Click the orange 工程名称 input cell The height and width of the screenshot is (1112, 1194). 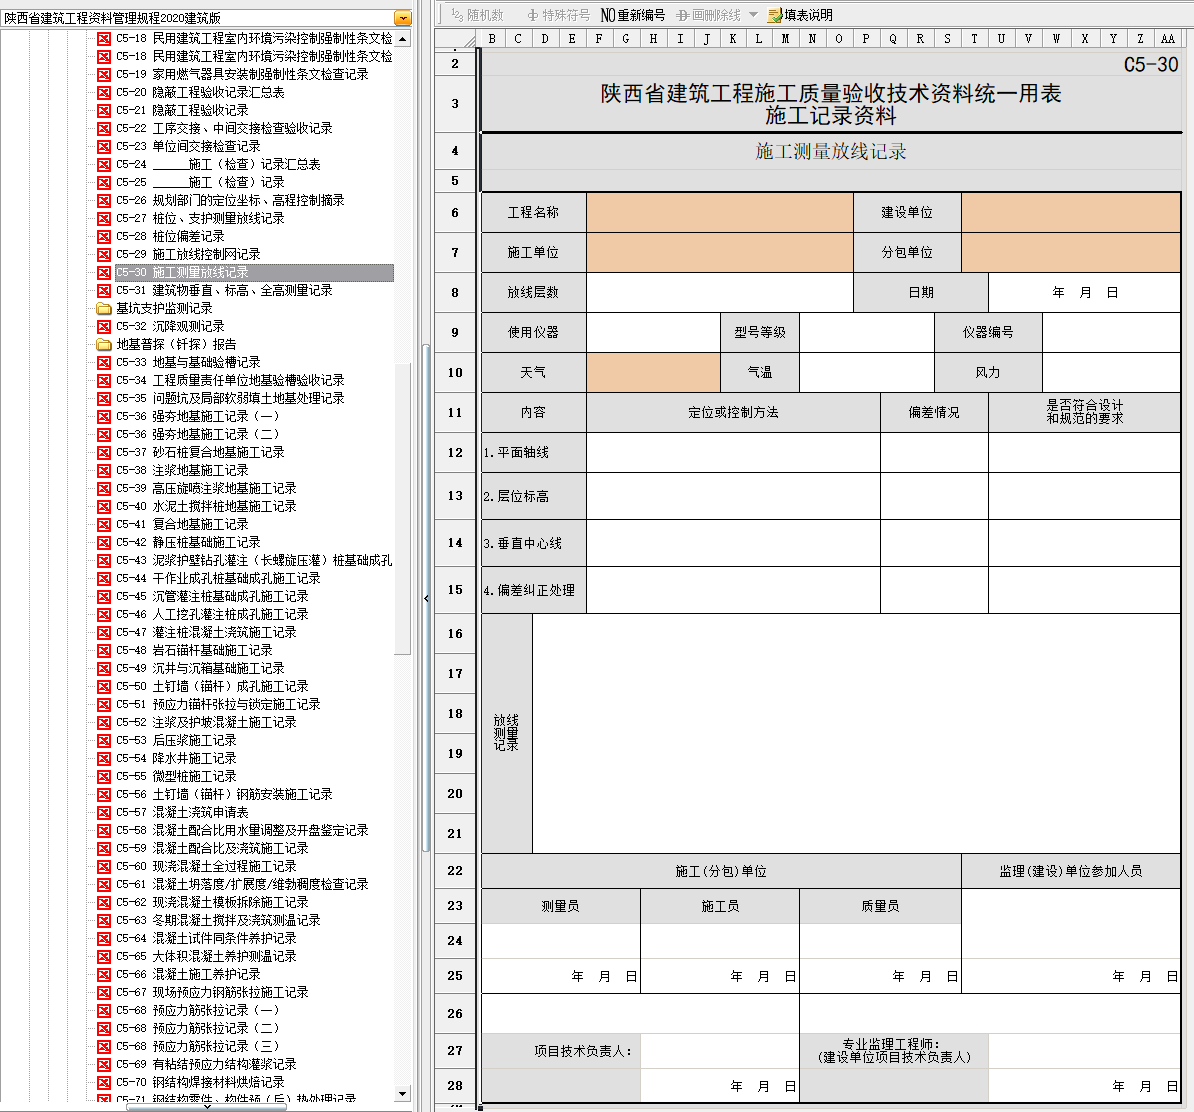719,213
